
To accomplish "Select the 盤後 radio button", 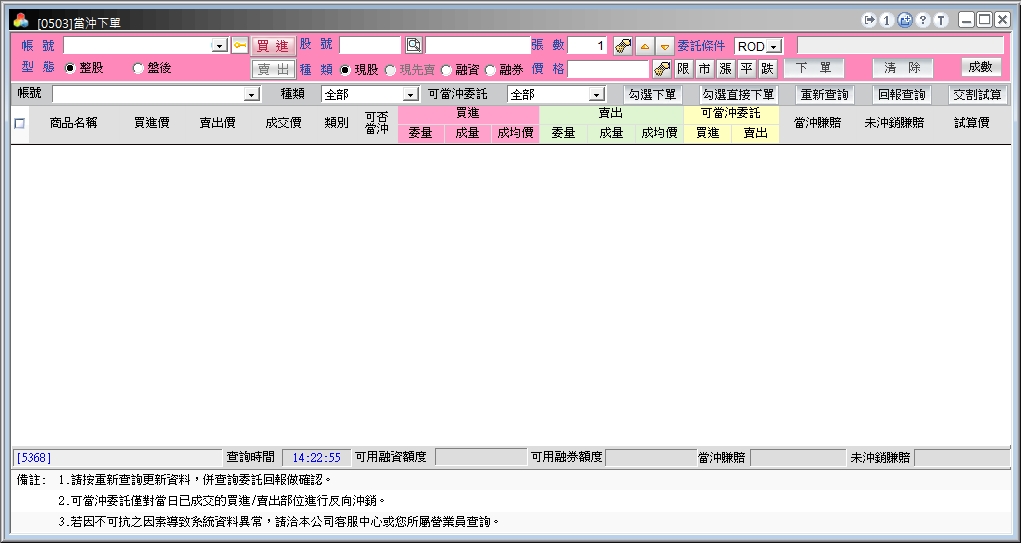I will pyautogui.click(x=138, y=68).
